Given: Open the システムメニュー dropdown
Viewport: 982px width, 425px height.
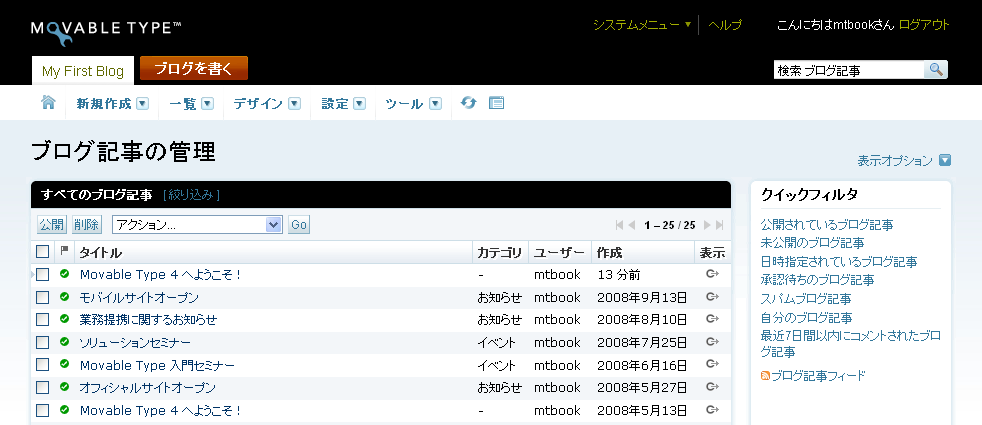Looking at the screenshot, I should (x=642, y=25).
